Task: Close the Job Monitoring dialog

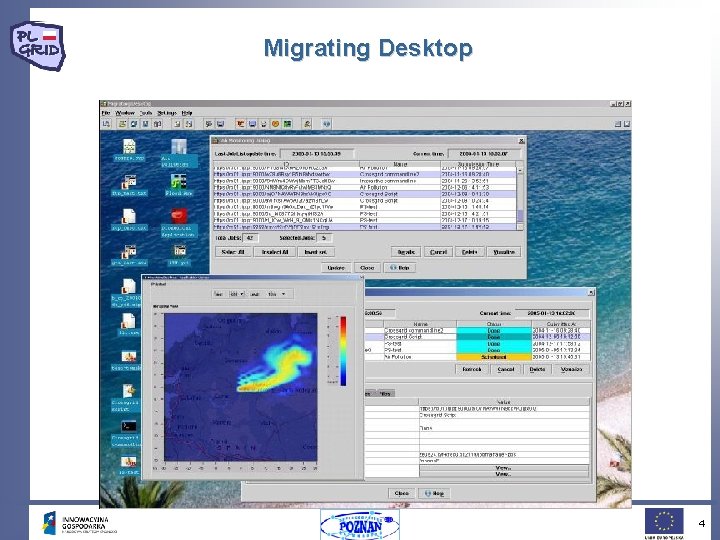Action: point(521,141)
